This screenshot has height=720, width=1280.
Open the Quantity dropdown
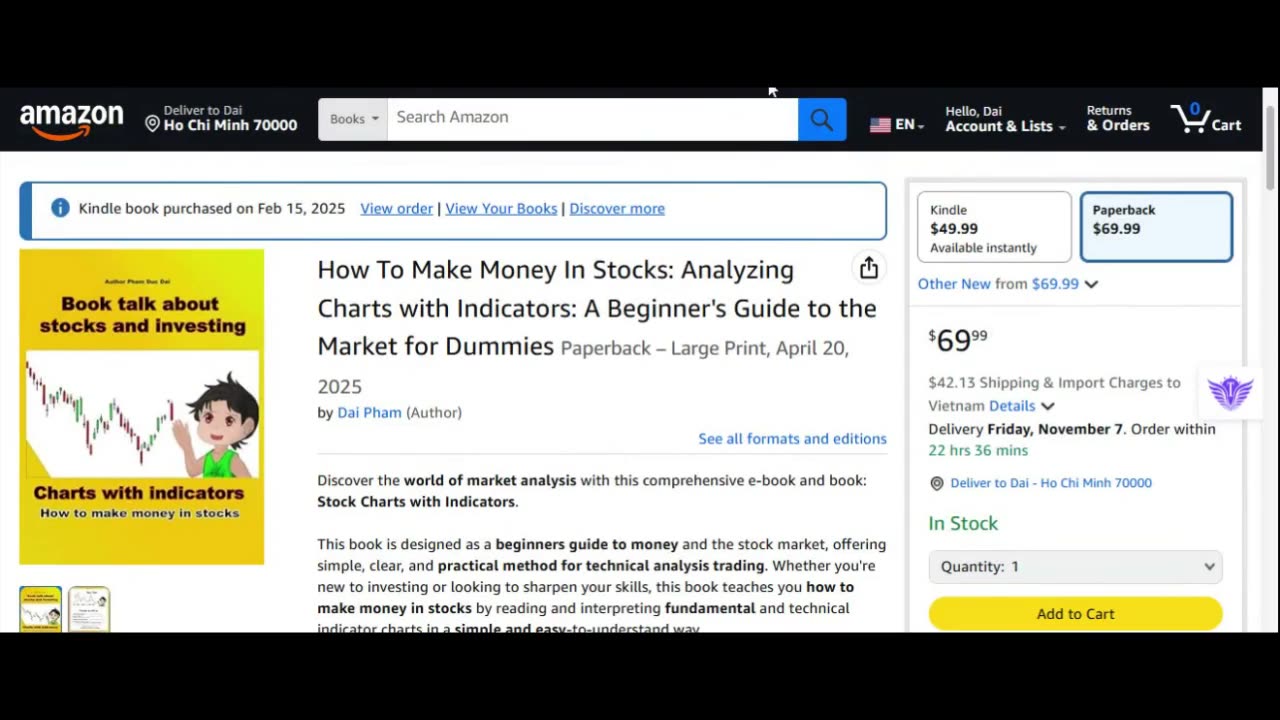[x=1075, y=566]
